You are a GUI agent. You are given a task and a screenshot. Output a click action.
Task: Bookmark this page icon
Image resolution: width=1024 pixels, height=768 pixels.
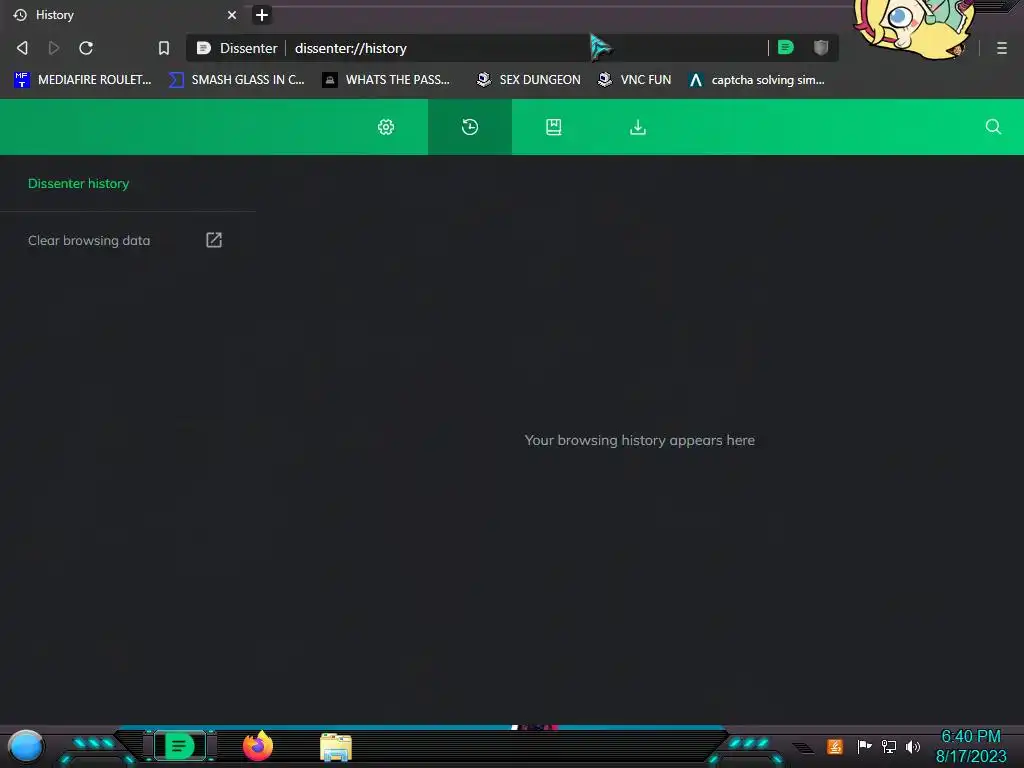click(164, 48)
